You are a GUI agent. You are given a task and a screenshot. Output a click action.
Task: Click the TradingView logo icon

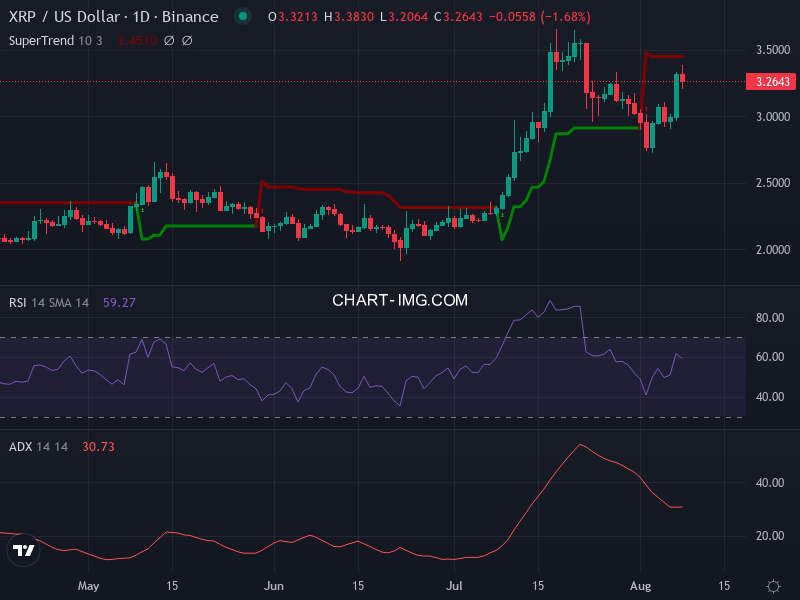click(x=23, y=550)
